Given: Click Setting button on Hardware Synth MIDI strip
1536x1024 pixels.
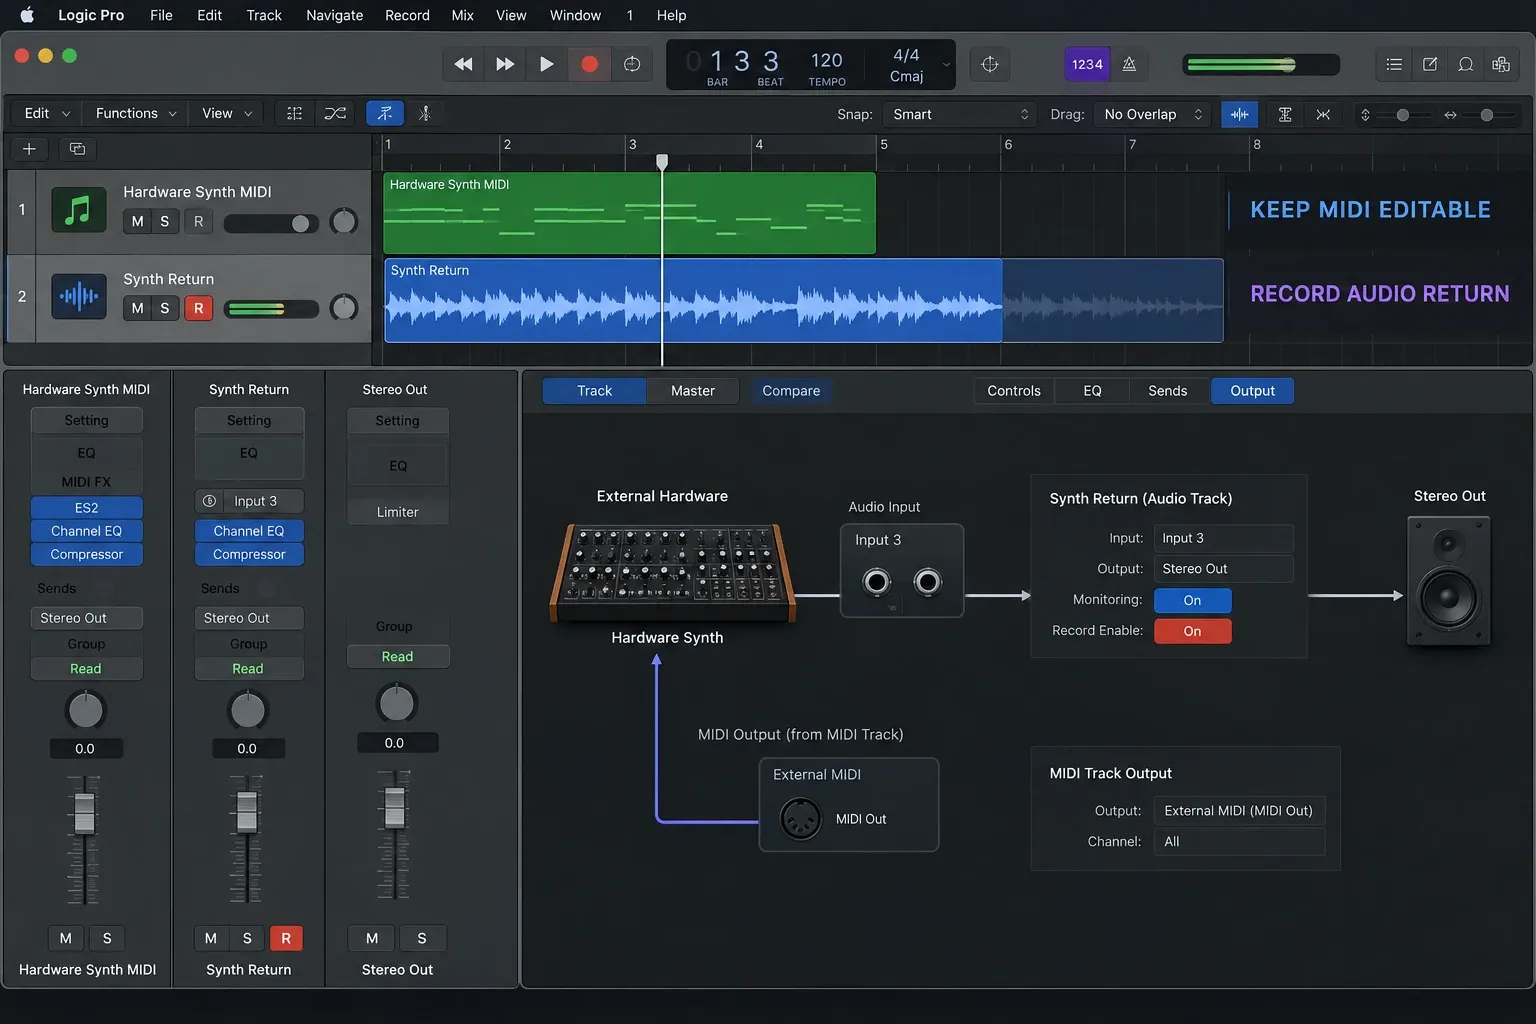Looking at the screenshot, I should [87, 421].
